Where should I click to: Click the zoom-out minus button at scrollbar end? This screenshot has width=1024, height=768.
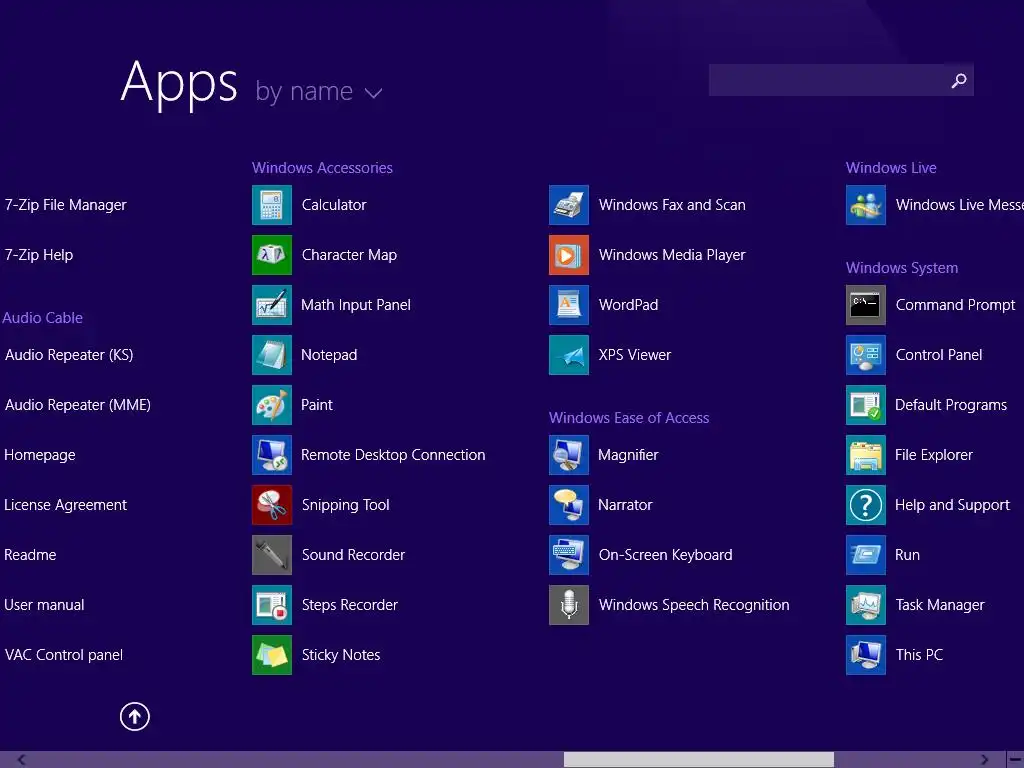coord(1016,760)
